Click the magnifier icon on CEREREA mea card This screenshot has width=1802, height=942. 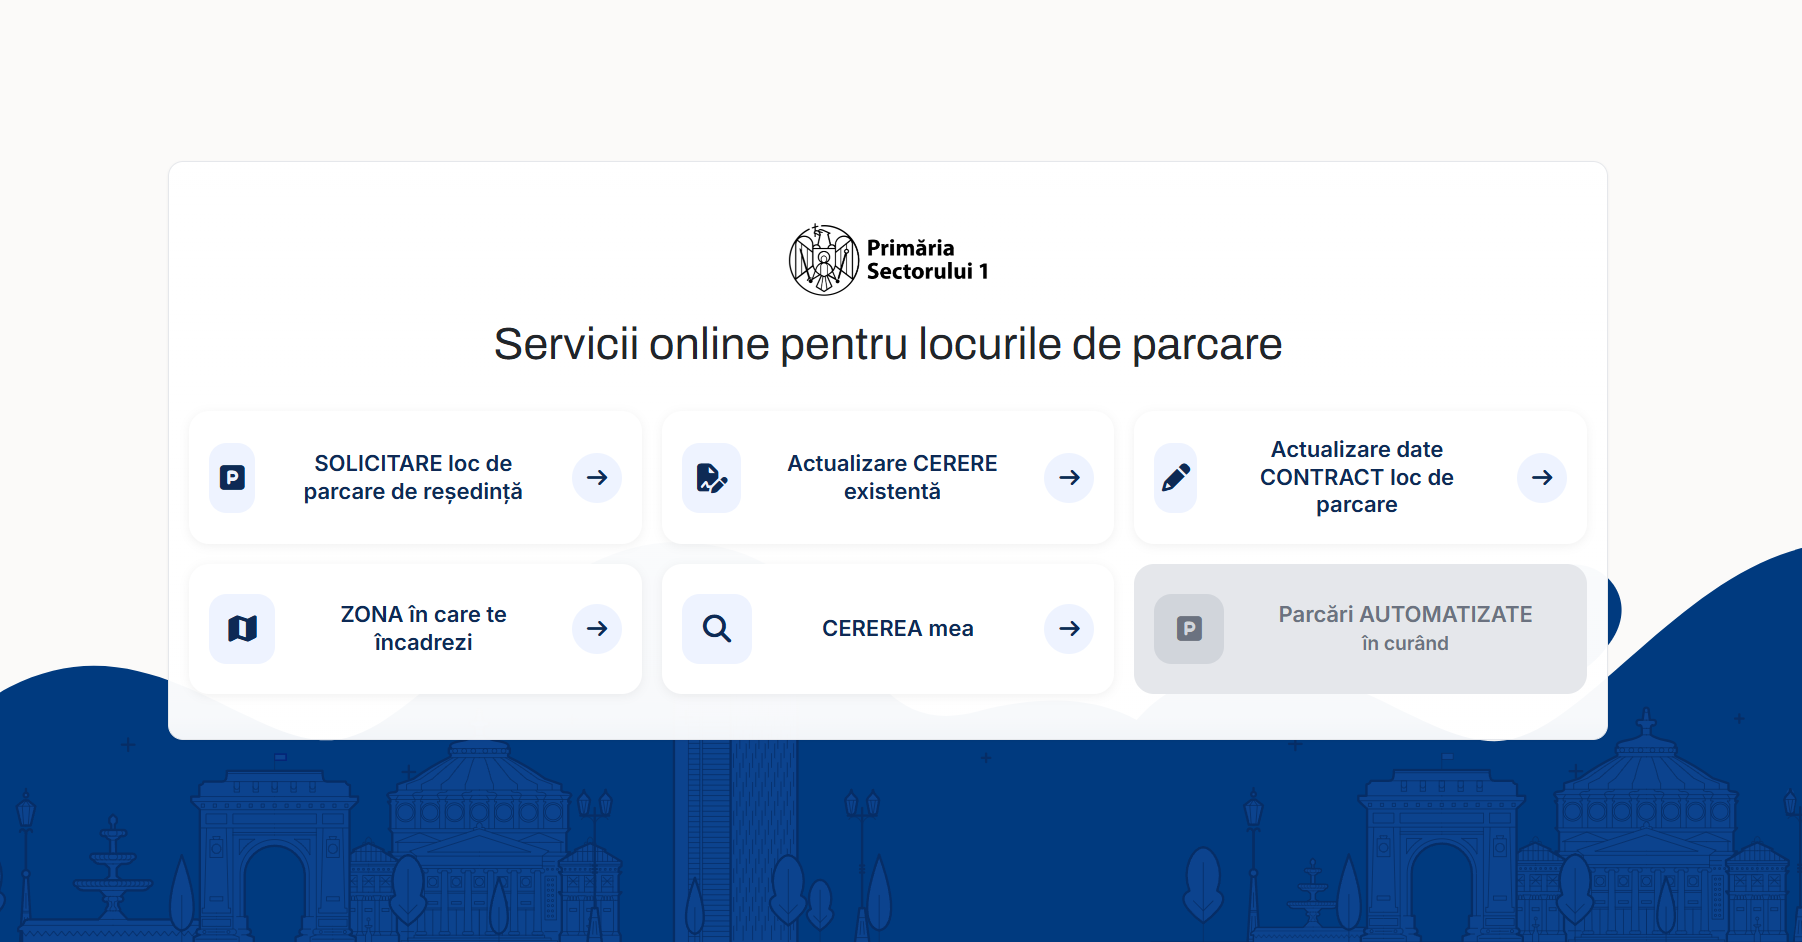[x=716, y=628]
